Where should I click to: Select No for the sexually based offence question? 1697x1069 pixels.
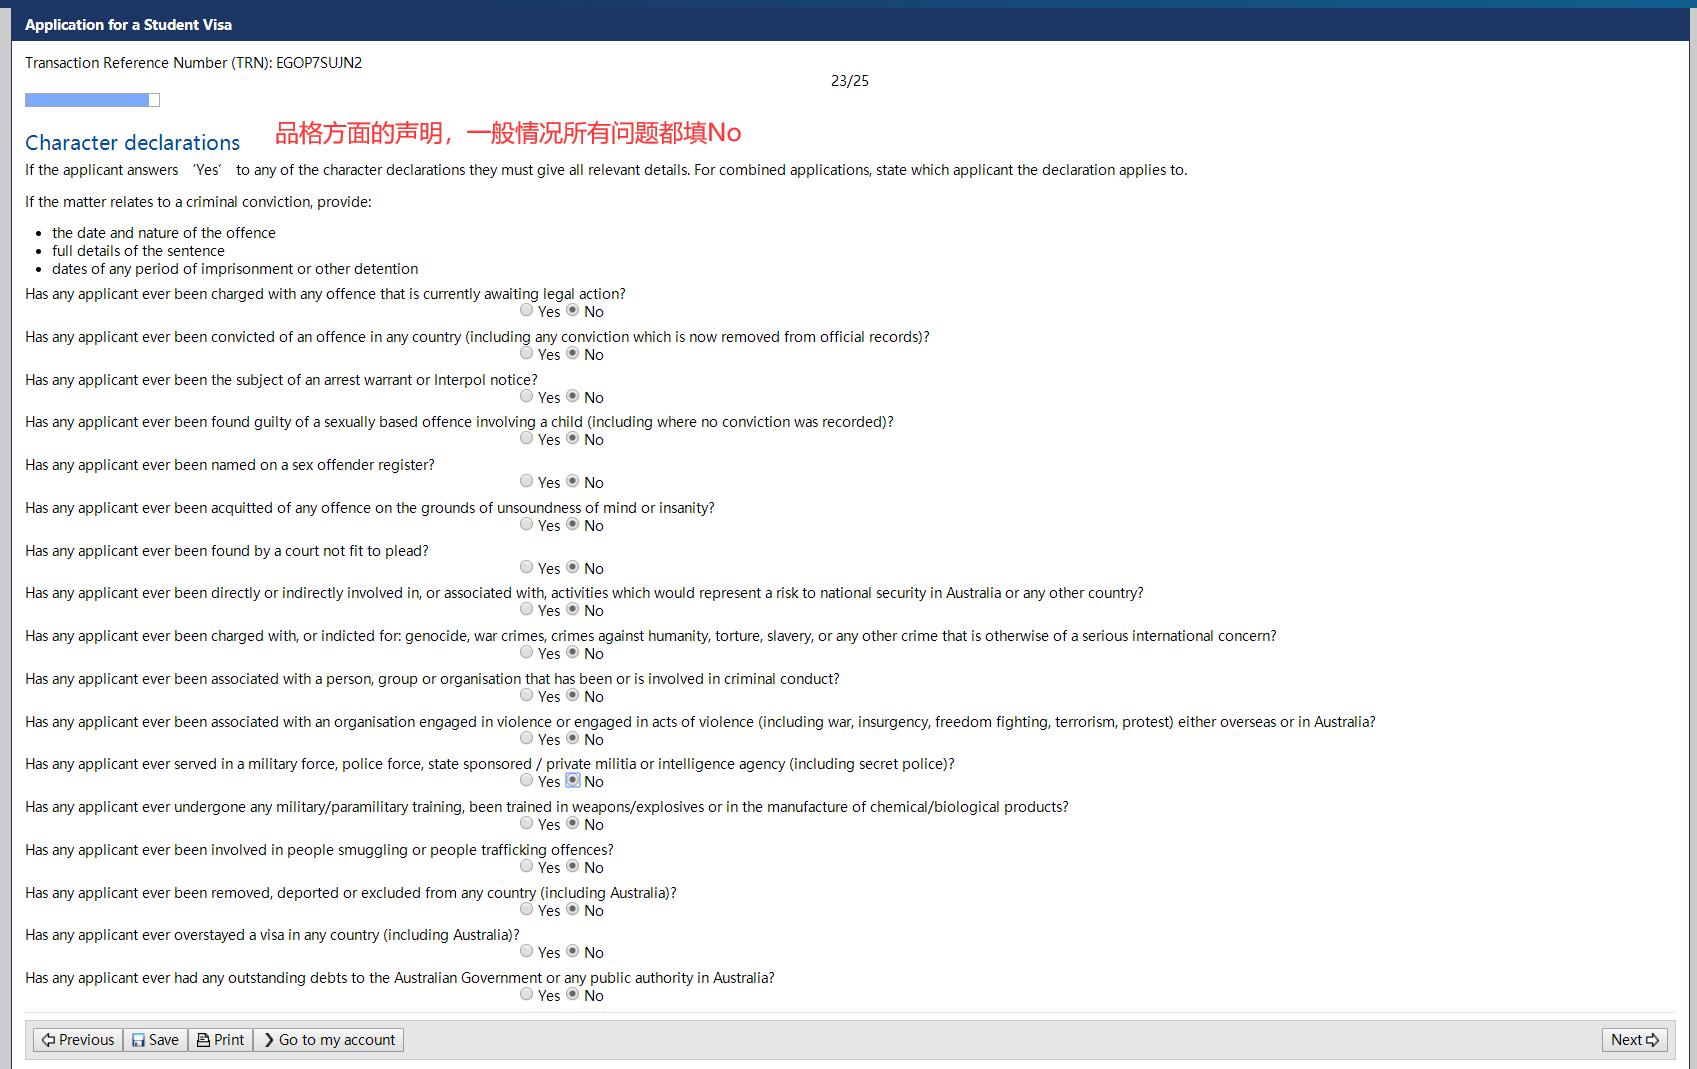pos(572,438)
